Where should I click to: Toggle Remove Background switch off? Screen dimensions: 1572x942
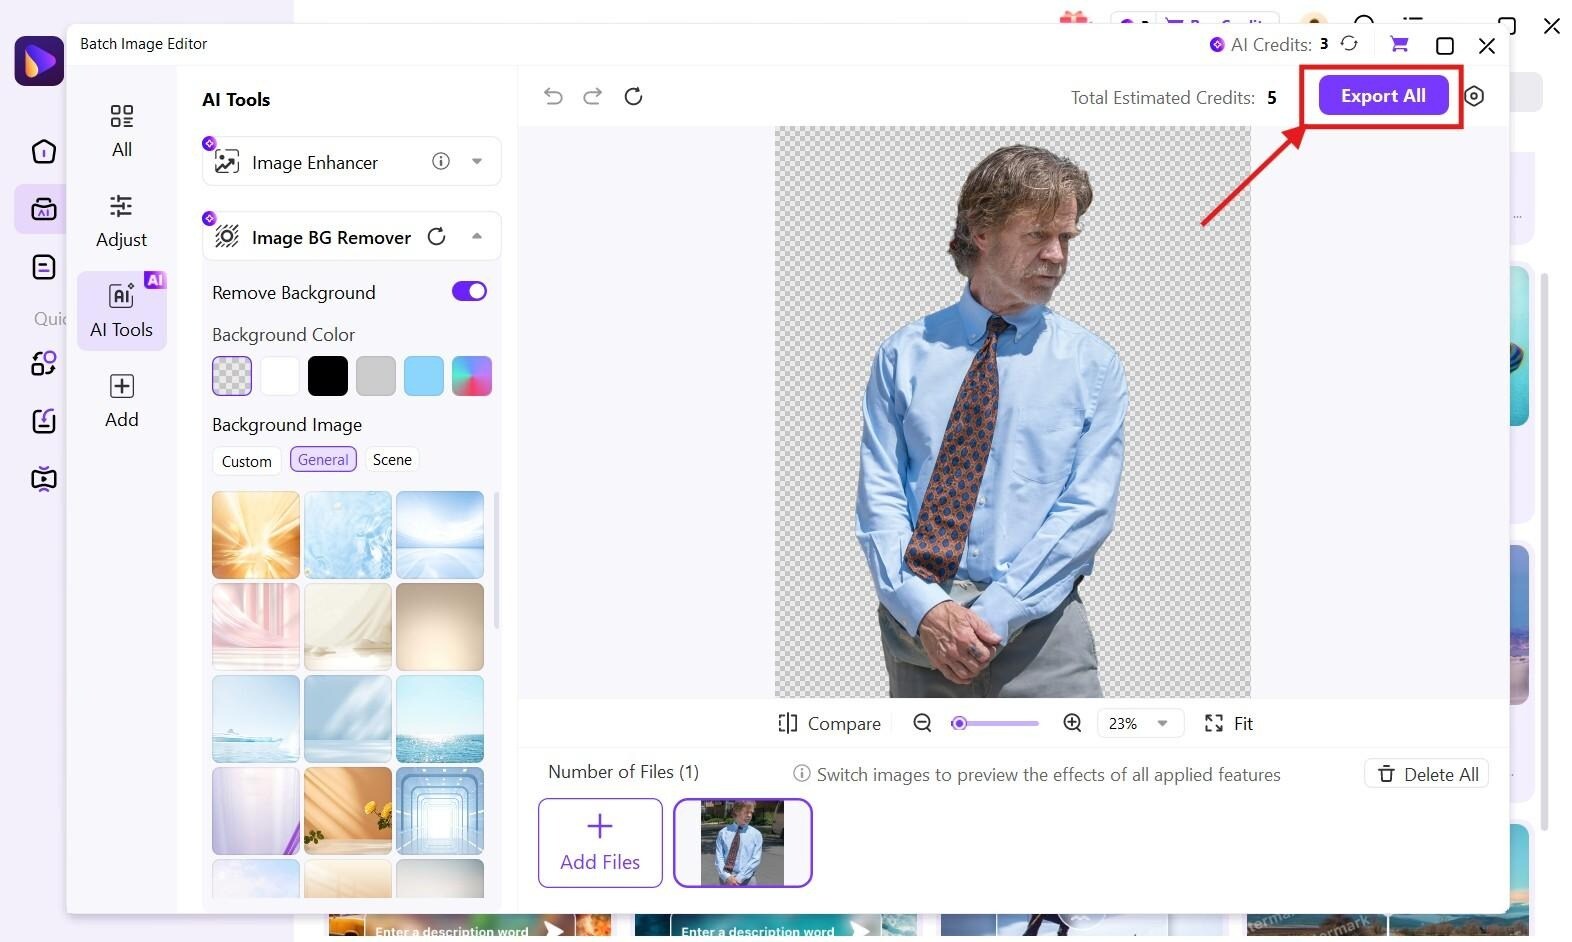click(469, 291)
